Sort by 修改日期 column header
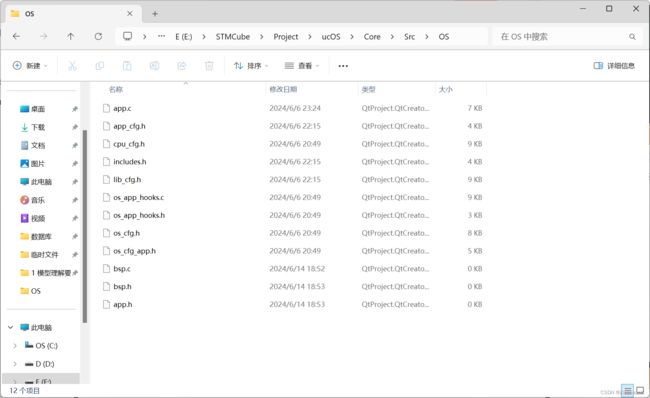Screen dimensions: 650x398 coord(283,89)
